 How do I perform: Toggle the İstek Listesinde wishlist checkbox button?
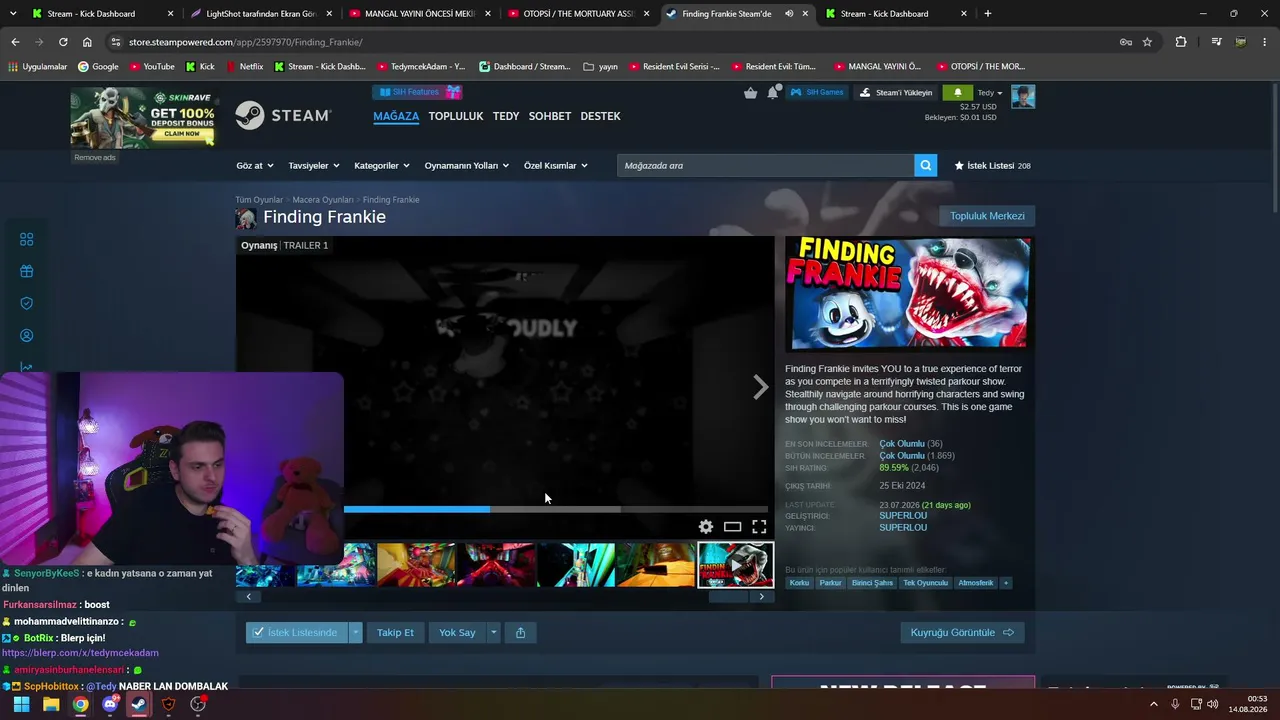click(297, 632)
